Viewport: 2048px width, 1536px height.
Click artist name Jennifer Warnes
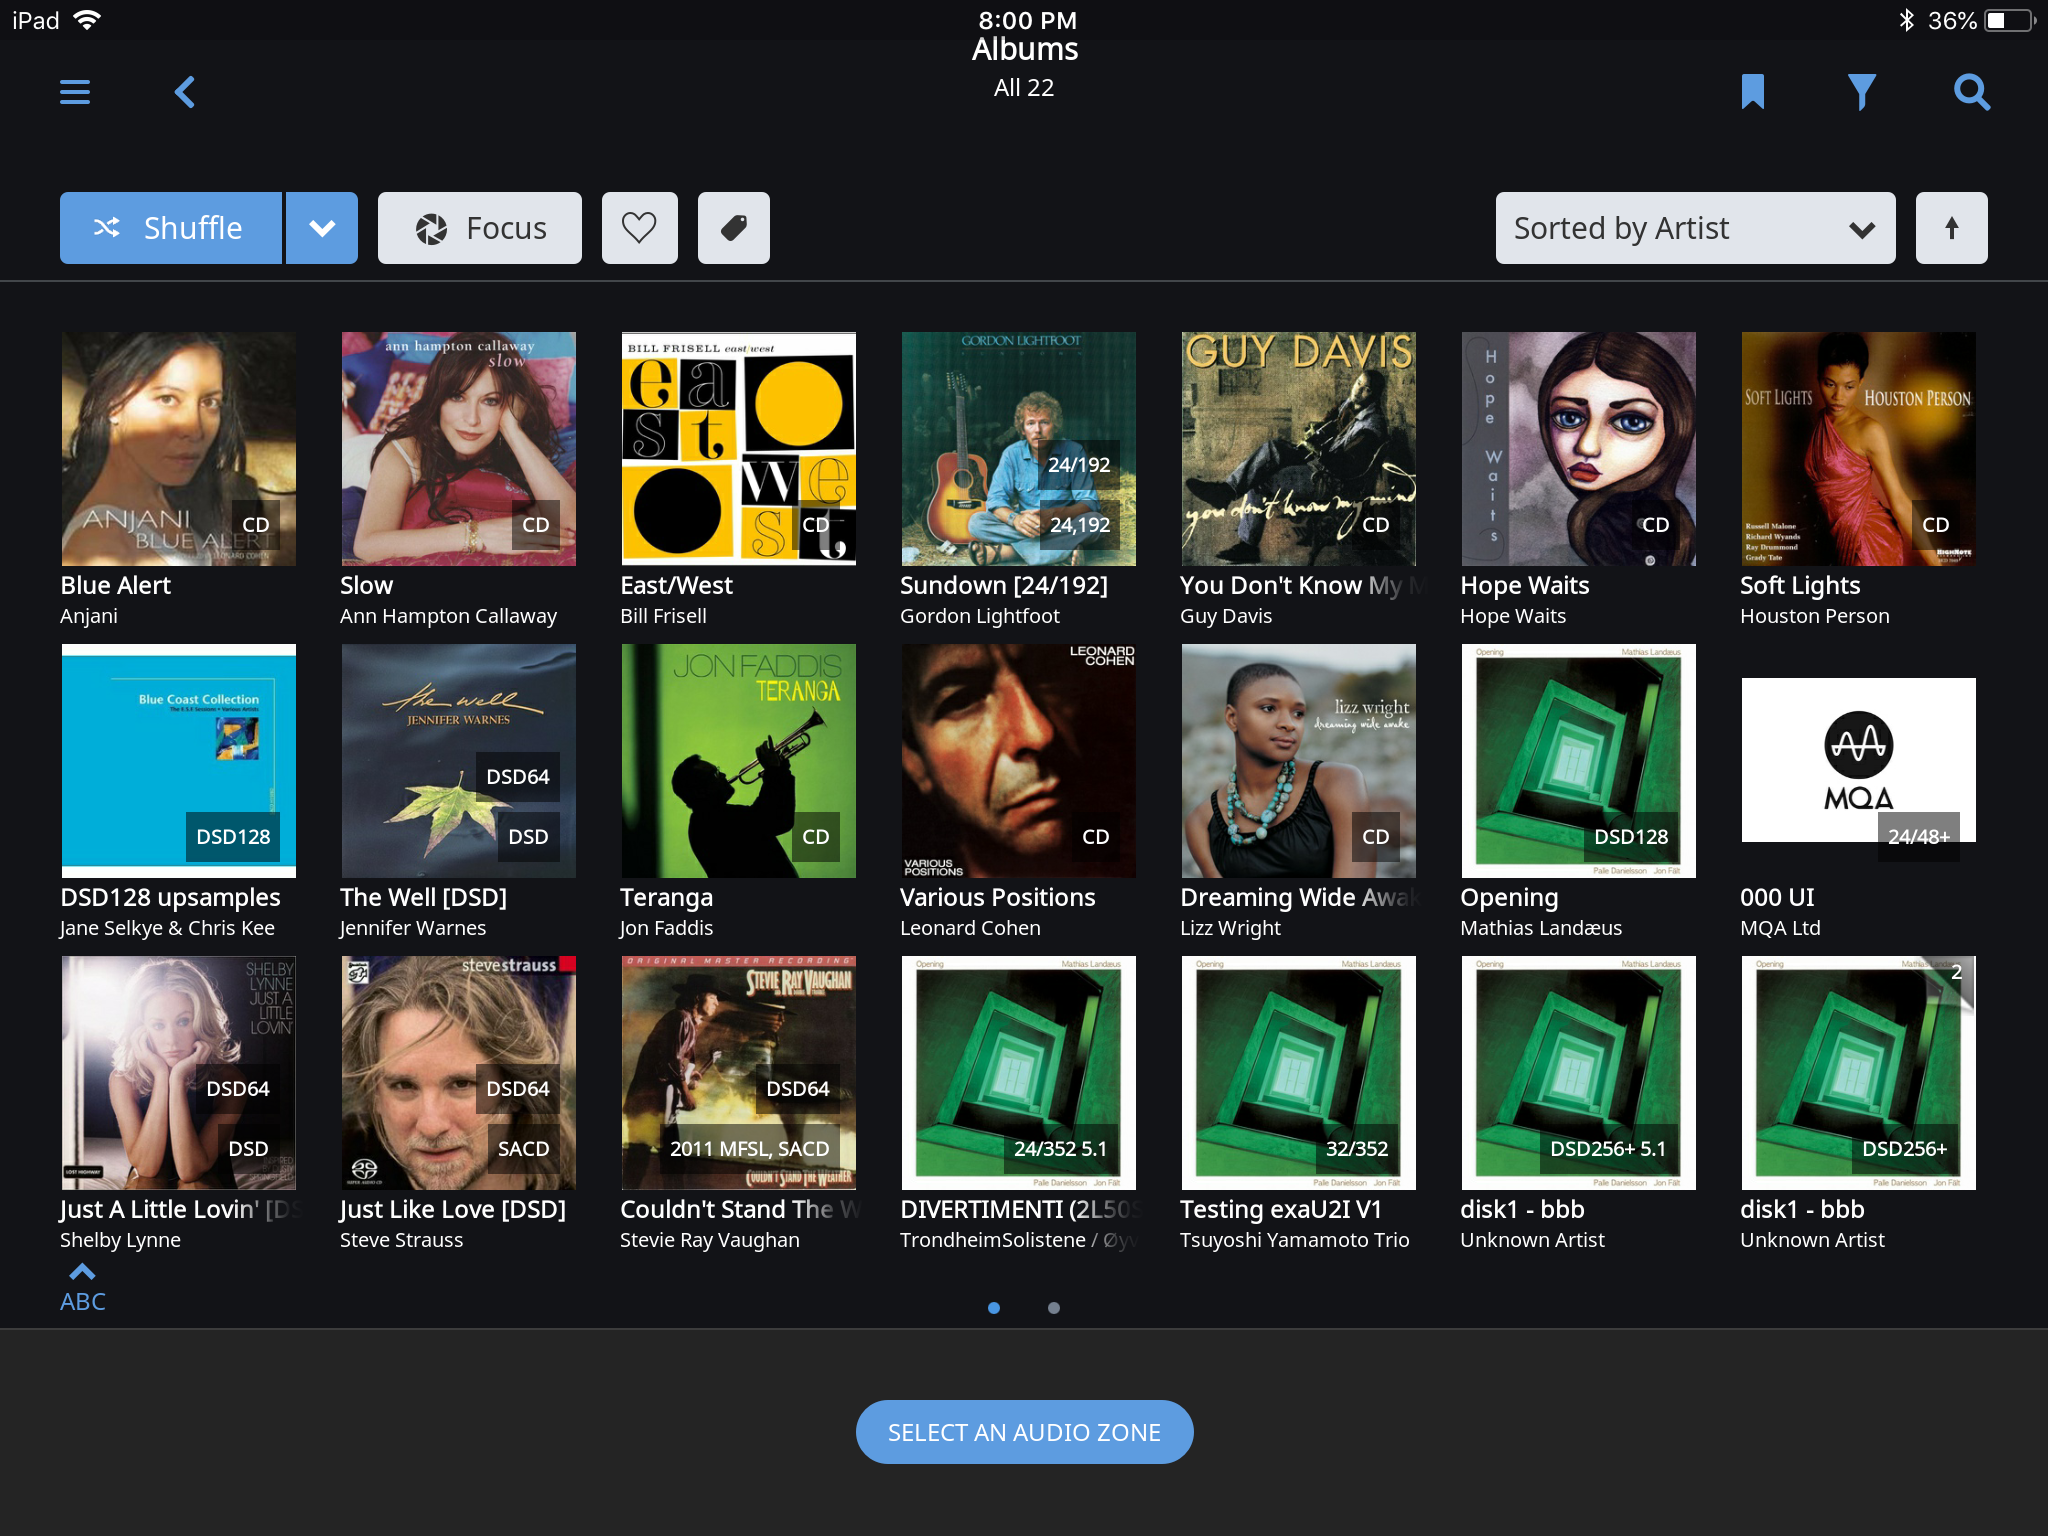coord(413,928)
